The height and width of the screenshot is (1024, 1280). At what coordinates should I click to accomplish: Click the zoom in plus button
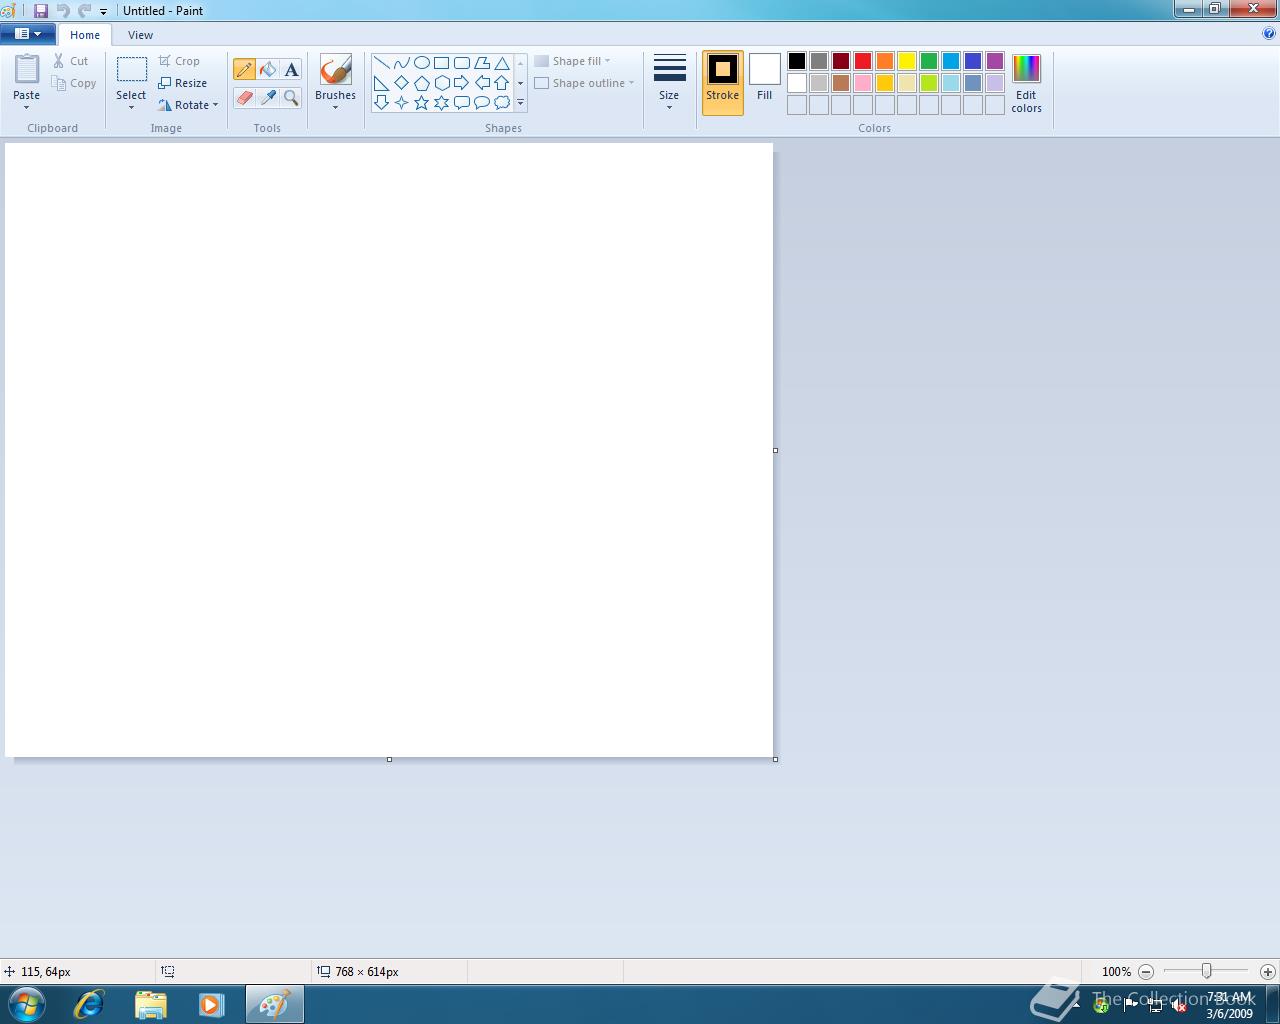click(1267, 971)
